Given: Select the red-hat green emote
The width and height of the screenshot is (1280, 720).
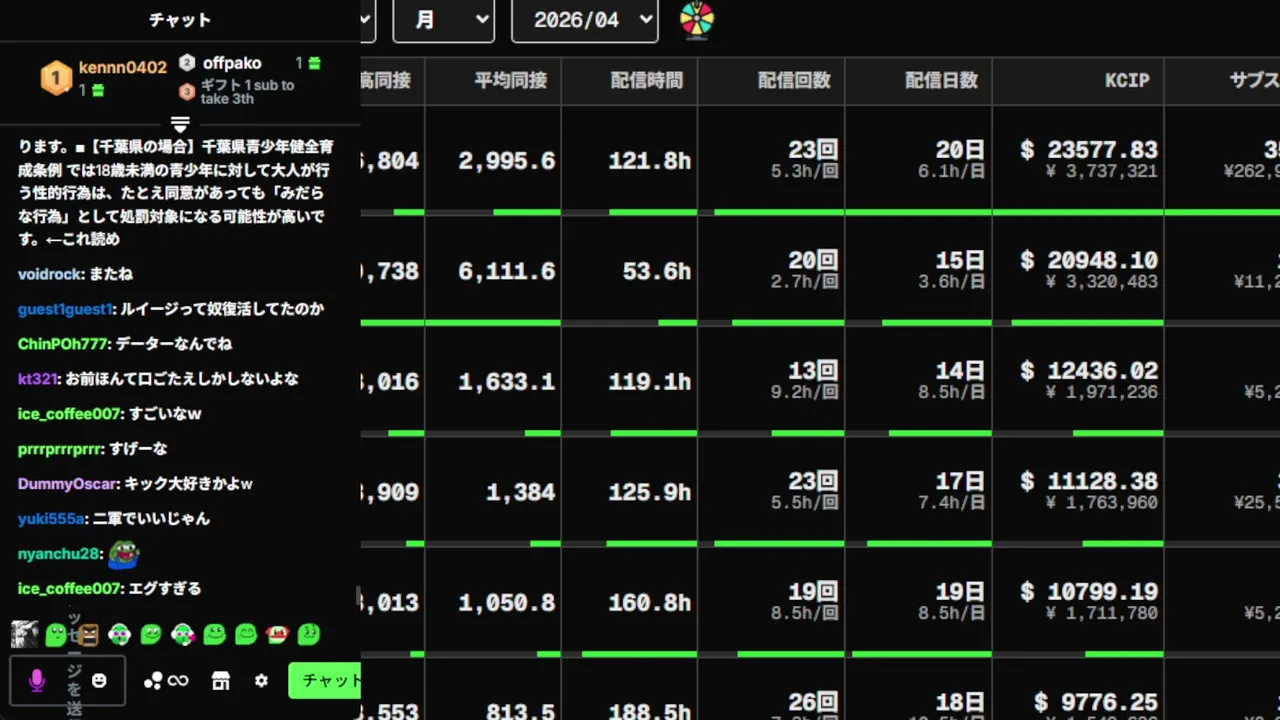Looking at the screenshot, I should [277, 634].
